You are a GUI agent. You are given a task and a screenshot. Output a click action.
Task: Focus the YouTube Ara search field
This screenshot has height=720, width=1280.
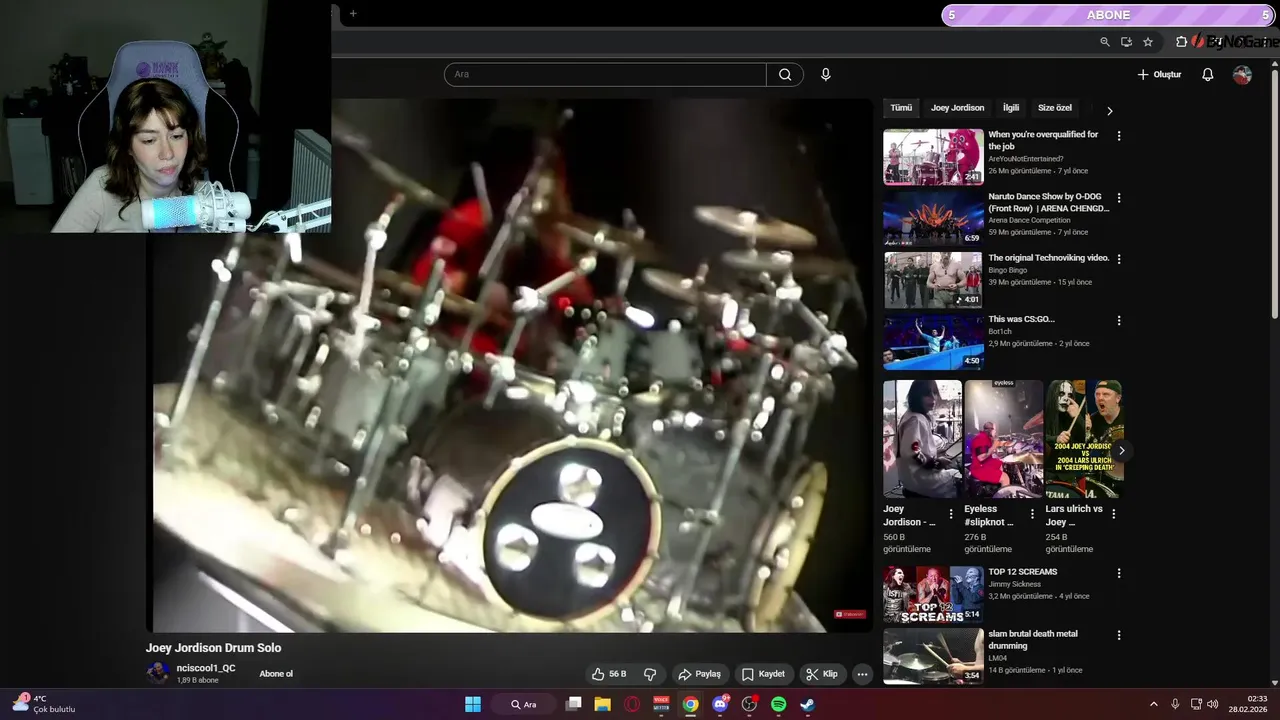(605, 74)
